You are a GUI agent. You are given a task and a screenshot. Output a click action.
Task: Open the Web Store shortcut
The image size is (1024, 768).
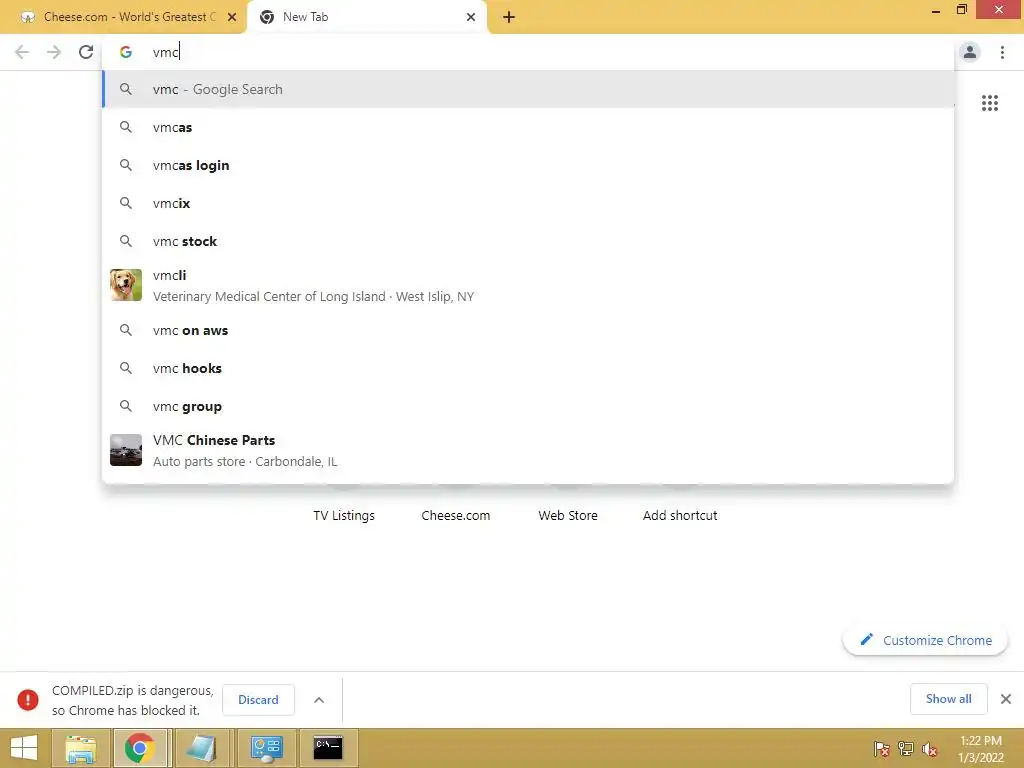point(568,515)
